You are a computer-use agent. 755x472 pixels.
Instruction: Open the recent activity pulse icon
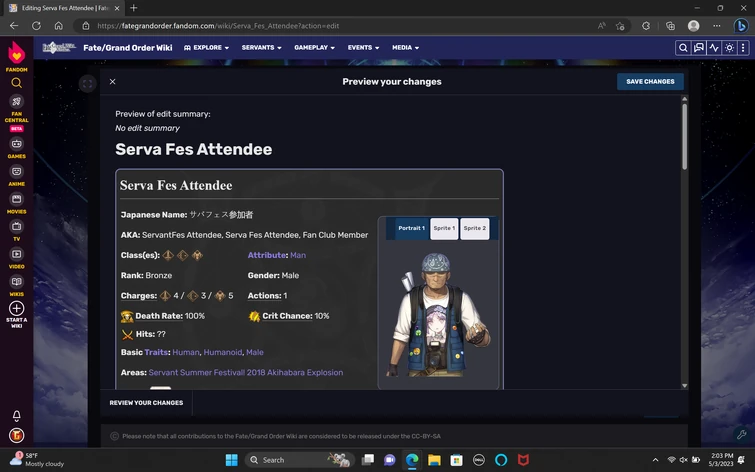[x=714, y=48]
